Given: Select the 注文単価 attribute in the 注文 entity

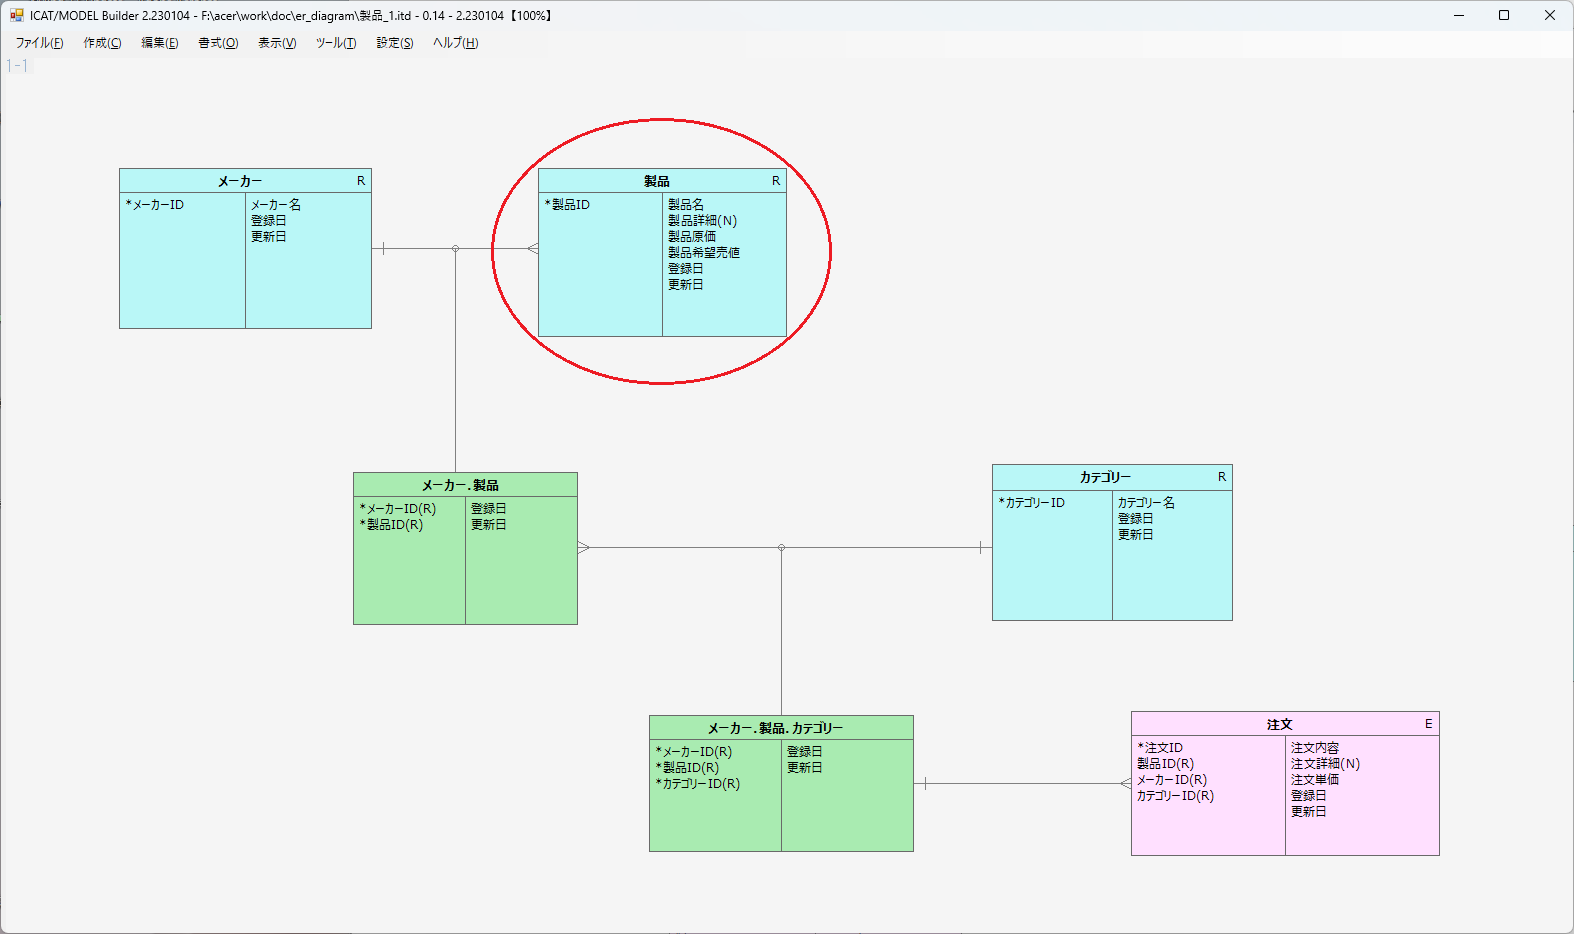Looking at the screenshot, I should click(x=1314, y=780).
